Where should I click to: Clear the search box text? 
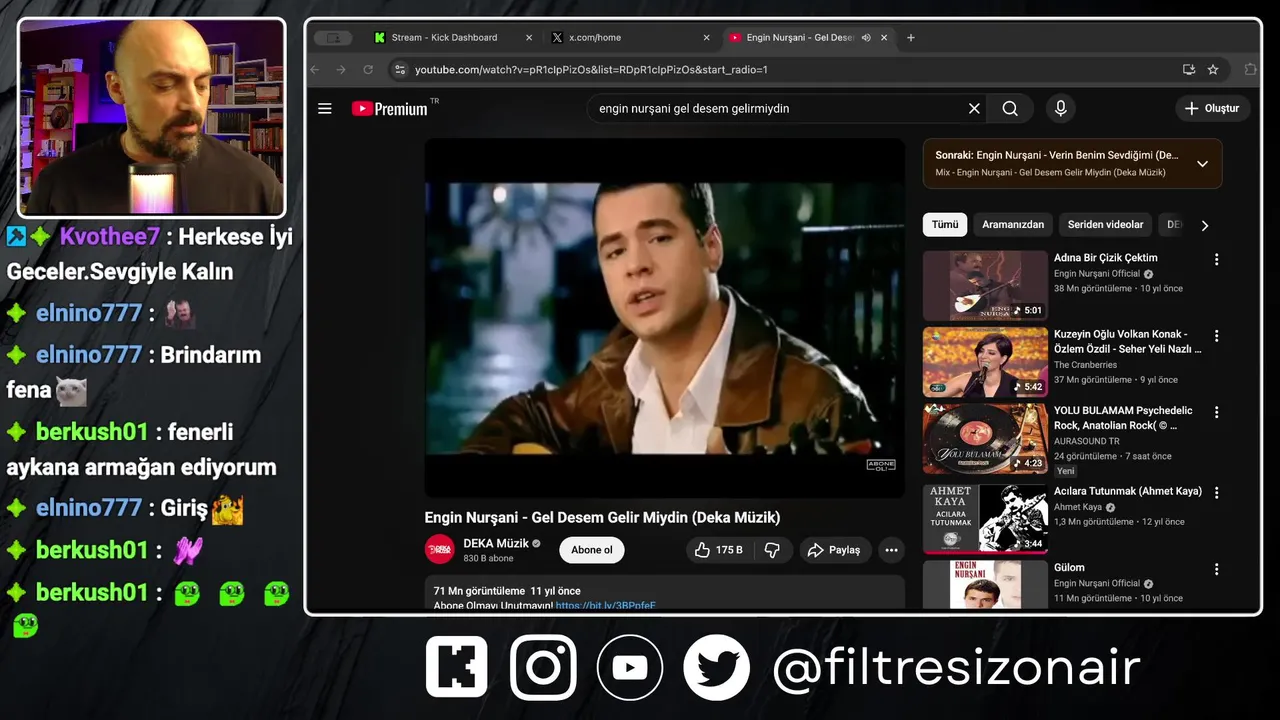[x=974, y=108]
